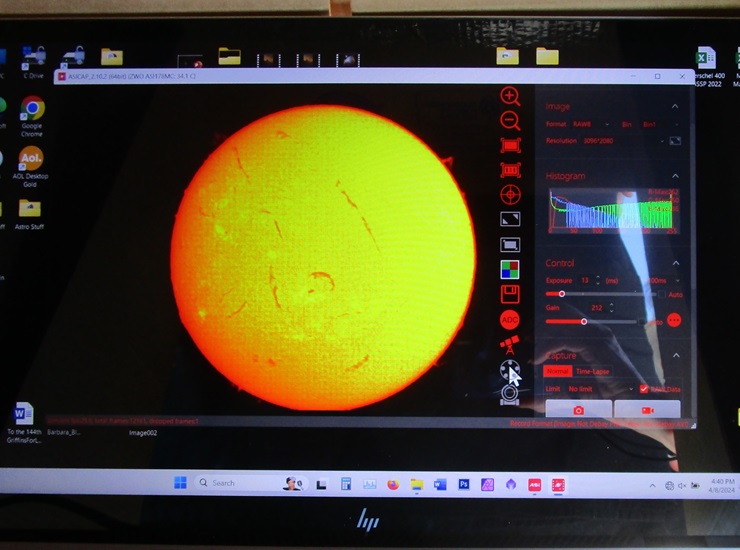Click the resolution aspect icon beside Resolution
This screenshot has width=740, height=550.
coord(675,141)
